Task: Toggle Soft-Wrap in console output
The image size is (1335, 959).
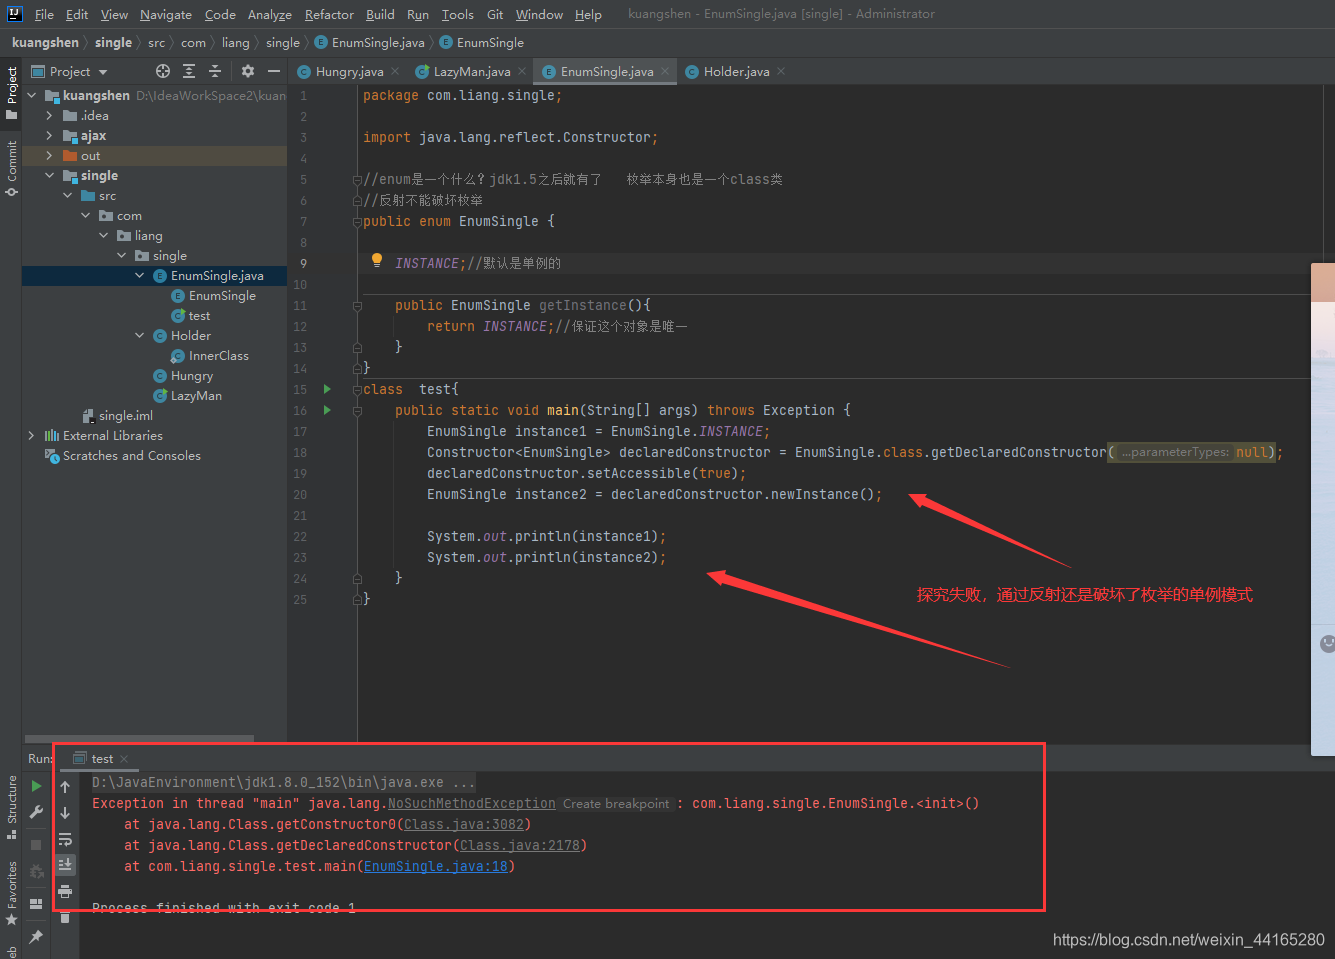Action: 65,839
